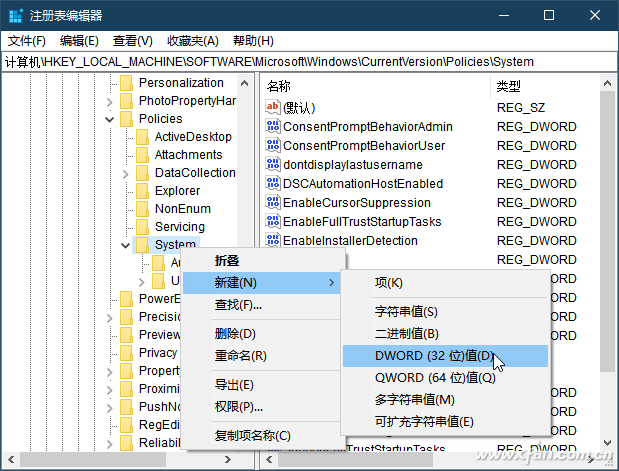This screenshot has height=471, width=619.
Task: Click the Attachments folder icon
Action: (142, 155)
